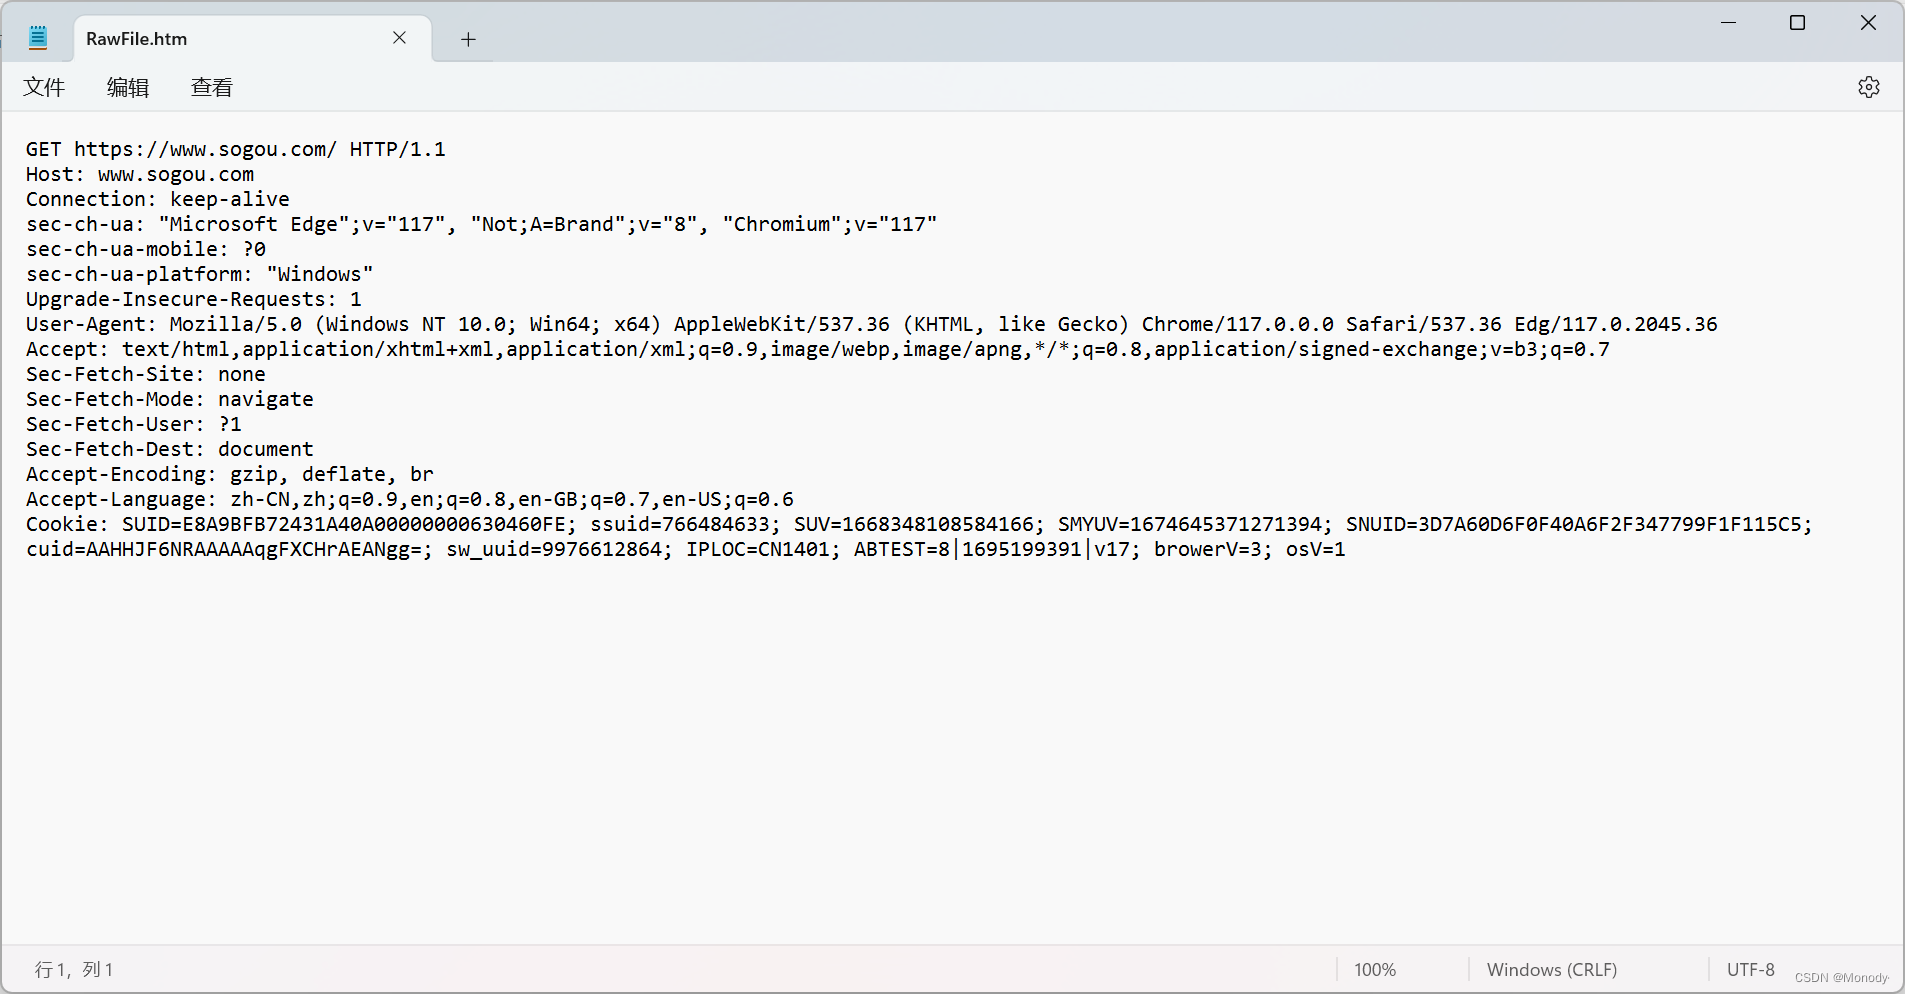Click the sec-ch-ua-mobile: ?0 line
The image size is (1905, 994).
coord(146,249)
